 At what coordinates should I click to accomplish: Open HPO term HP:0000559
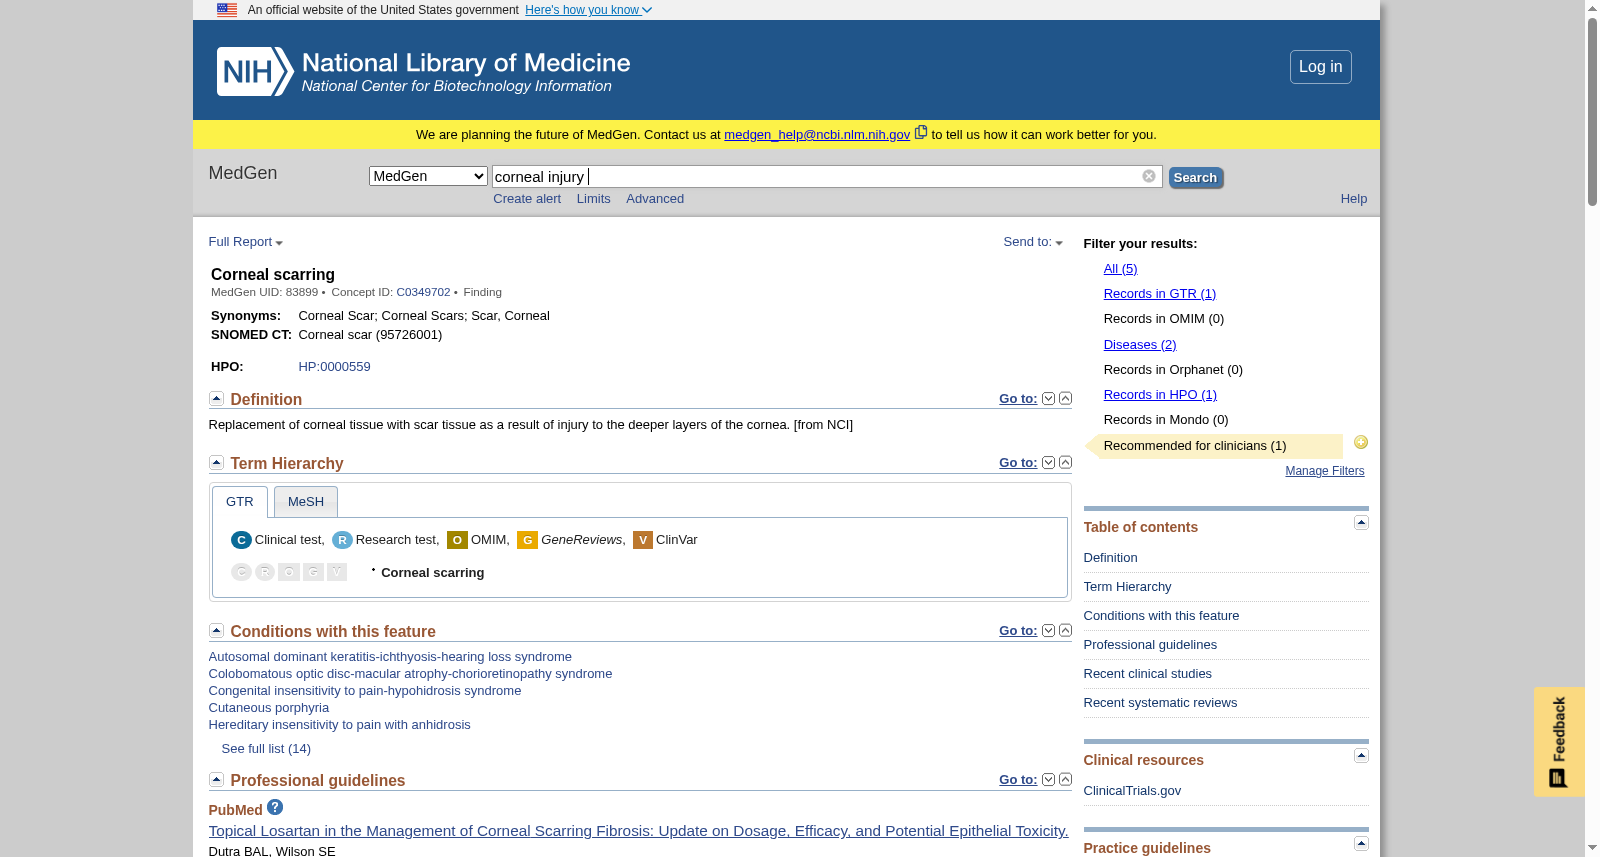coord(334,367)
